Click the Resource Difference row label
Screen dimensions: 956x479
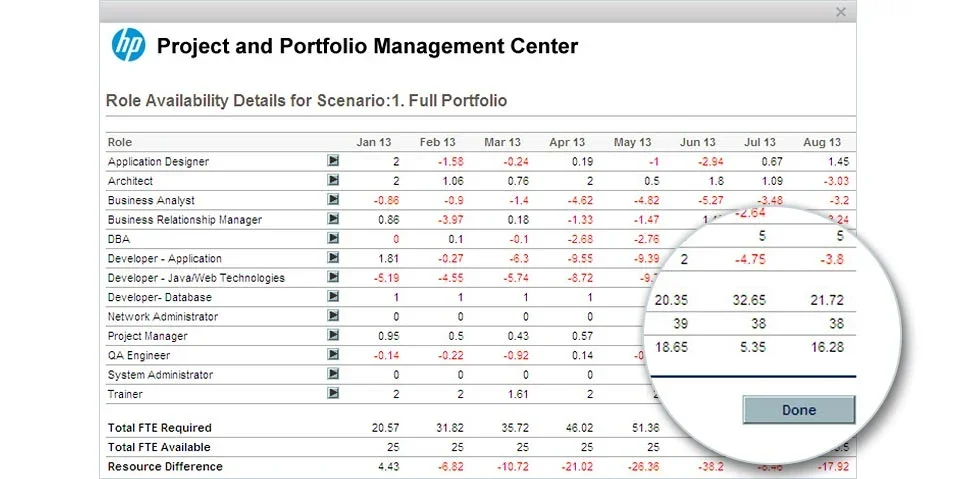[165, 466]
